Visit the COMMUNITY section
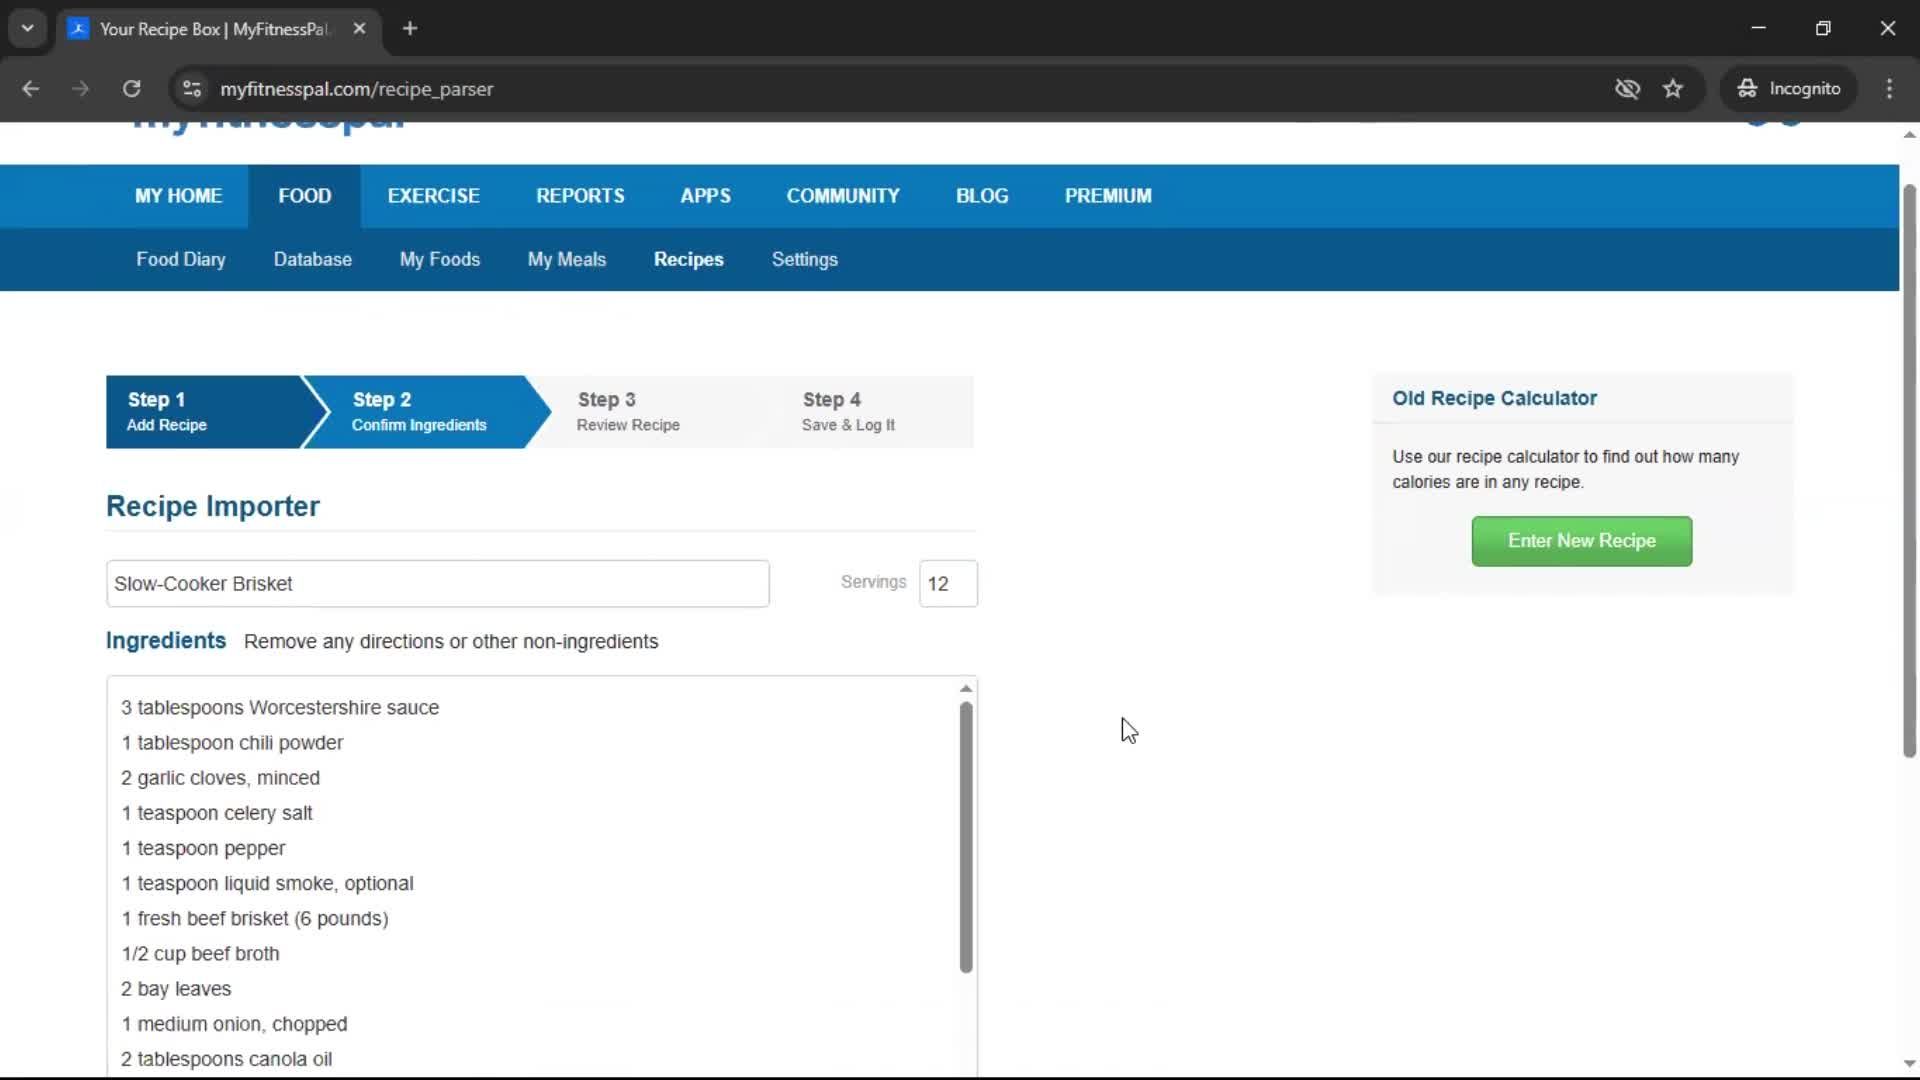This screenshot has height=1080, width=1920. pos(843,196)
